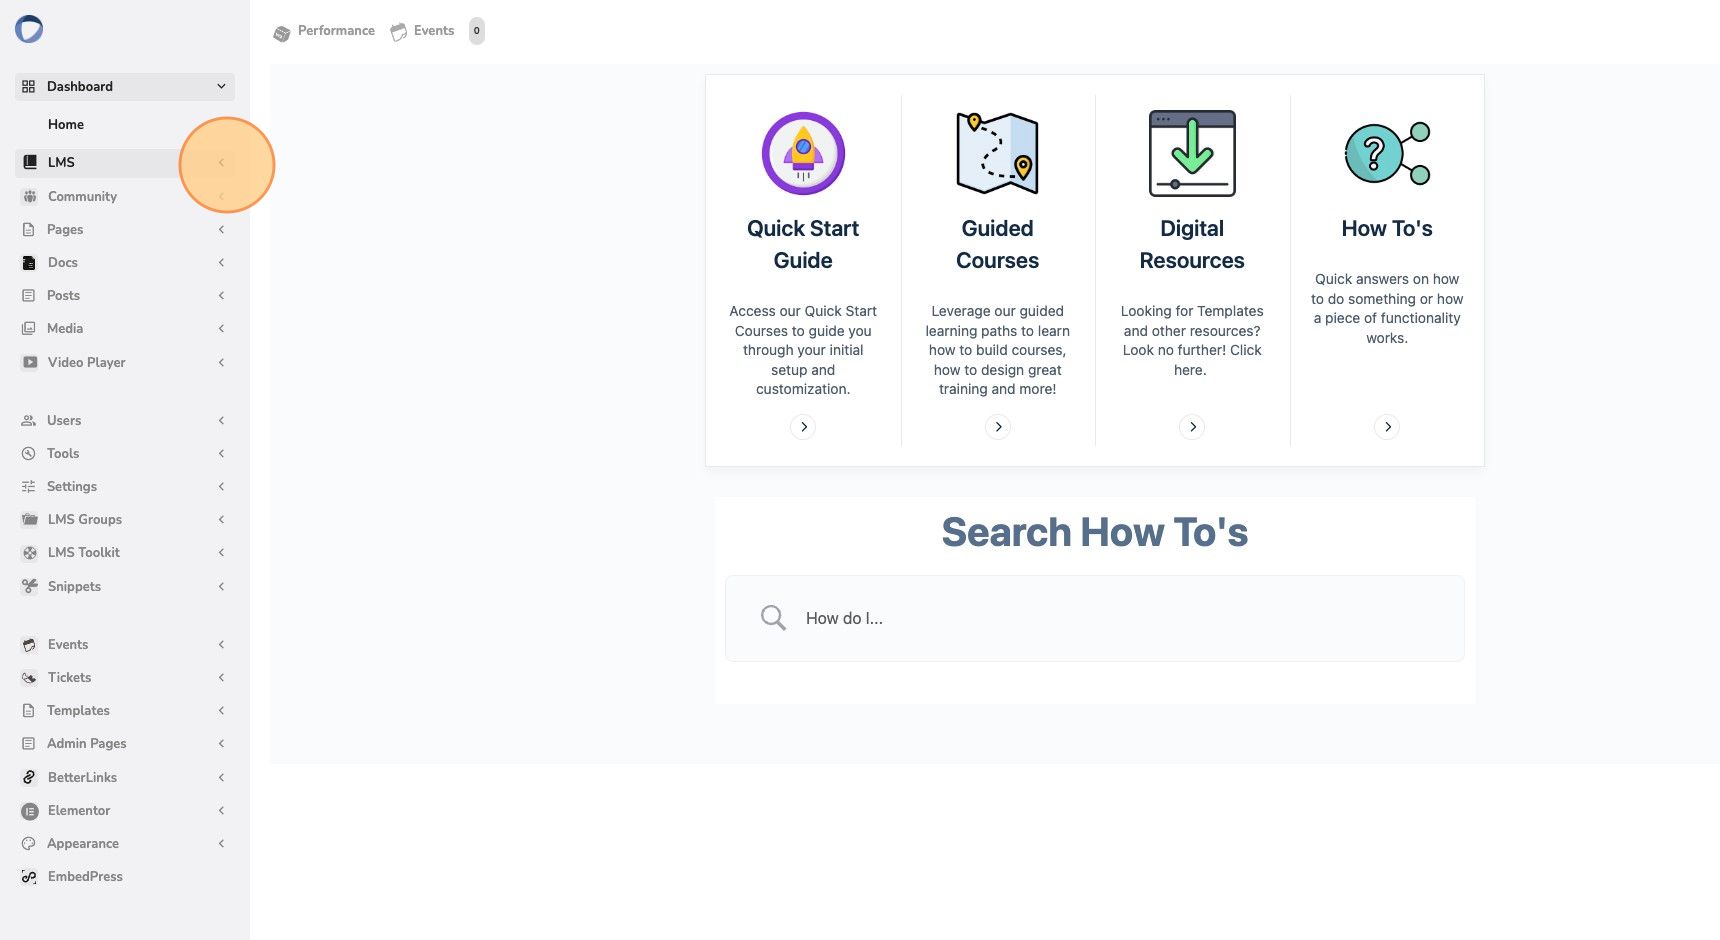The image size is (1720, 940).
Task: Click the events count badge showing 0
Action: [x=477, y=31]
